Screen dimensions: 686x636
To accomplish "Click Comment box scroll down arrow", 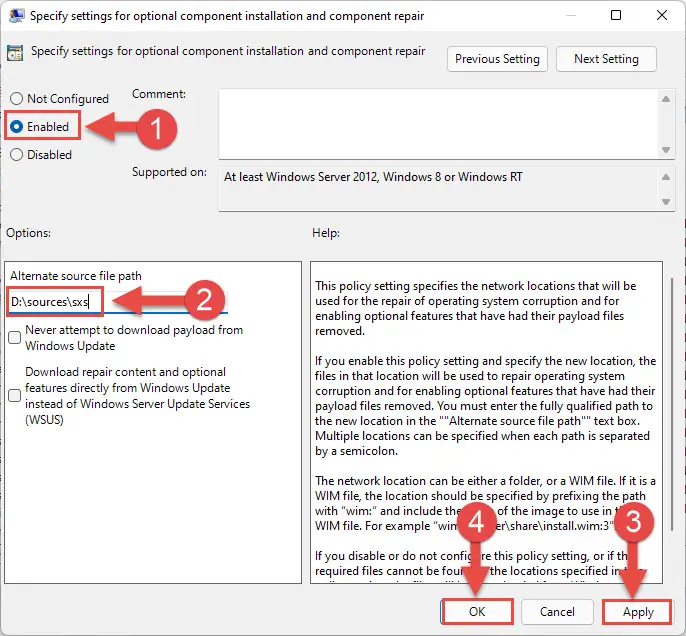I will click(x=666, y=150).
